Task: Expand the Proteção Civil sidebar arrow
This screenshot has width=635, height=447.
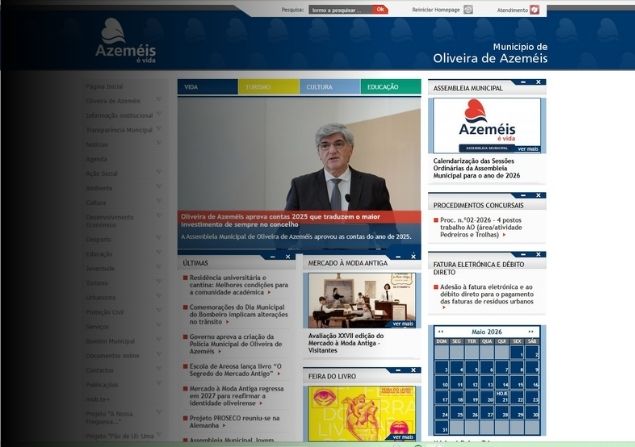Action: (x=159, y=311)
